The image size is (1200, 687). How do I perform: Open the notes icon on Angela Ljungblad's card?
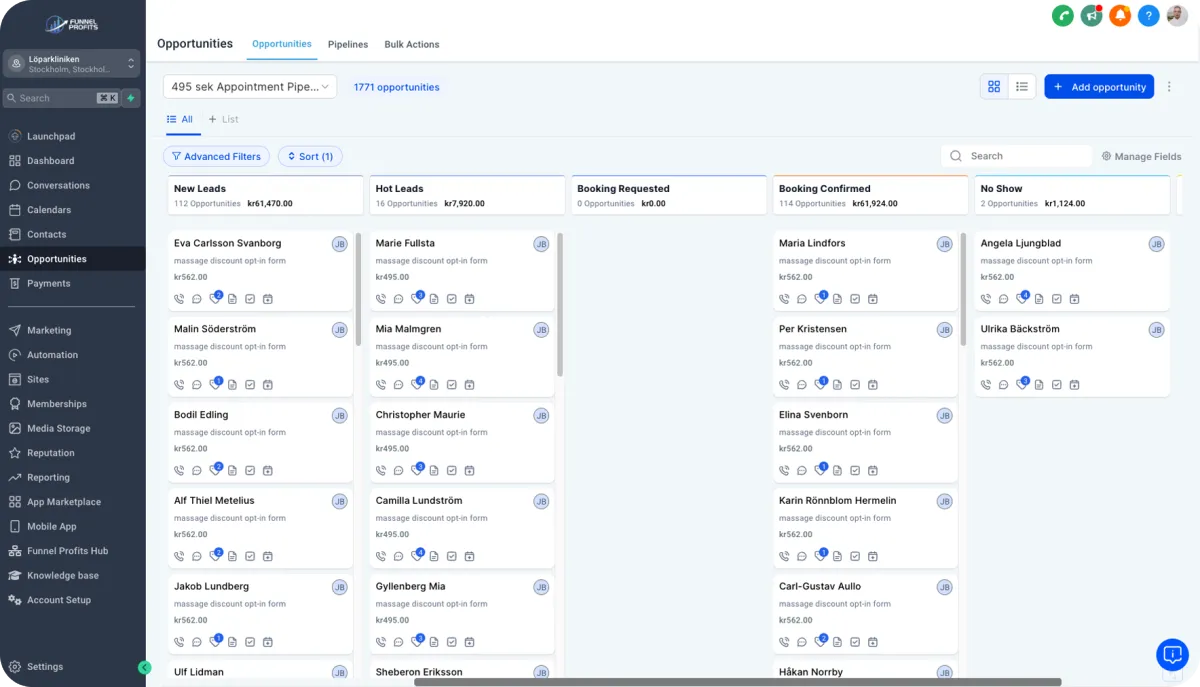[1039, 299]
